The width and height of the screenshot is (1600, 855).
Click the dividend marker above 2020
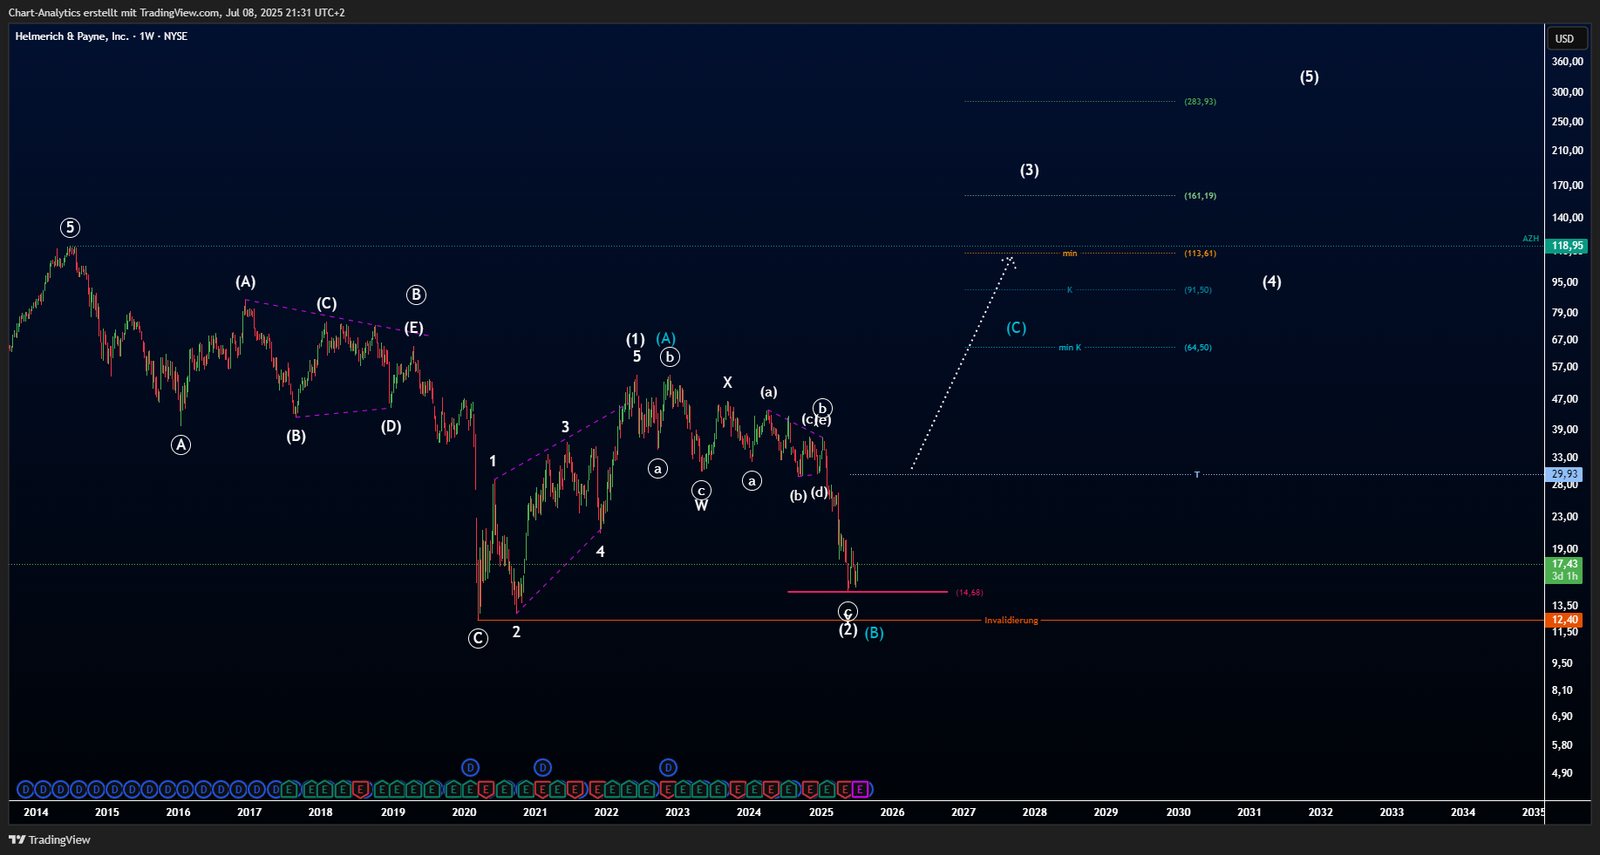tap(470, 768)
